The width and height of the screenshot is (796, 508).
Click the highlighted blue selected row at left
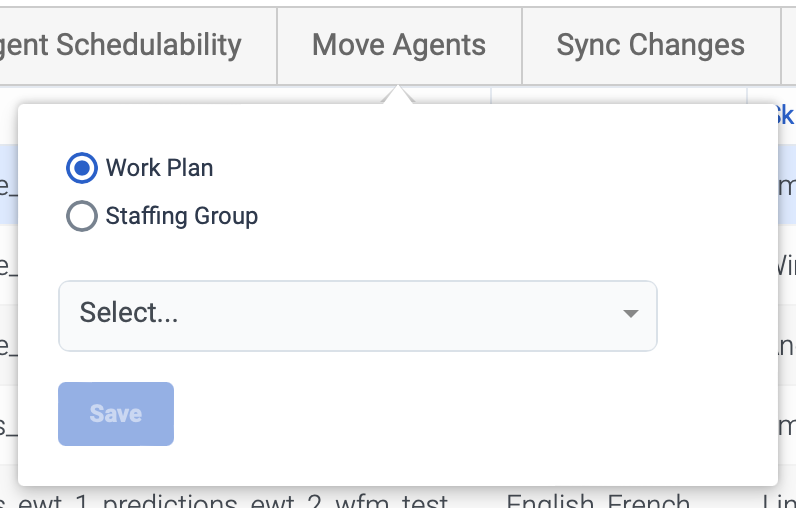click(8, 184)
